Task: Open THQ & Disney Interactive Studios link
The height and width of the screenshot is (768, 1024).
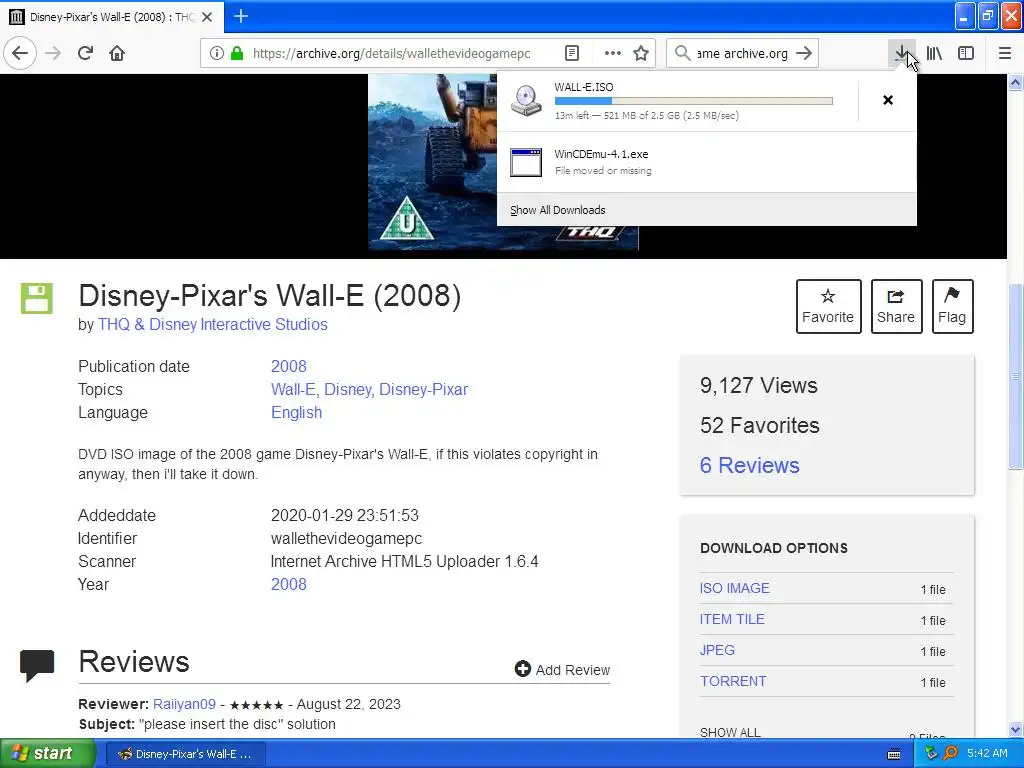Action: [x=212, y=325]
